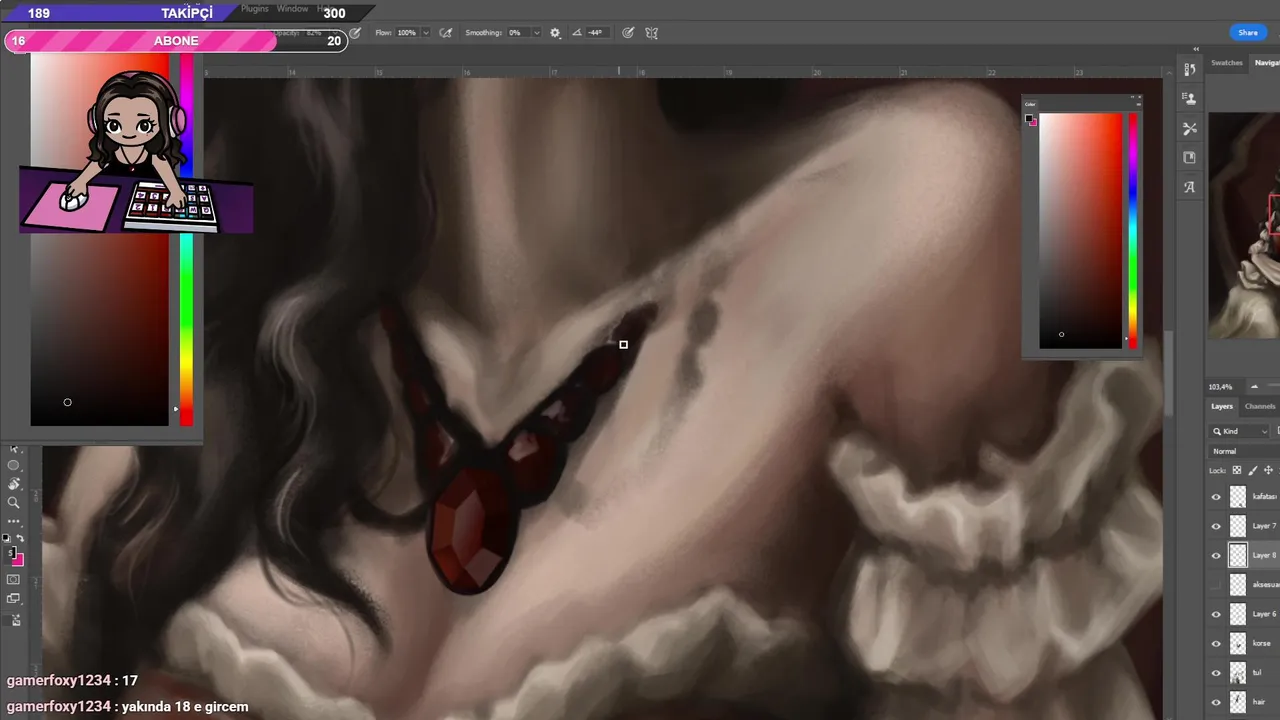The height and width of the screenshot is (720, 1280).
Task: Collapse panels double-arrow icon
Action: [x=1196, y=49]
